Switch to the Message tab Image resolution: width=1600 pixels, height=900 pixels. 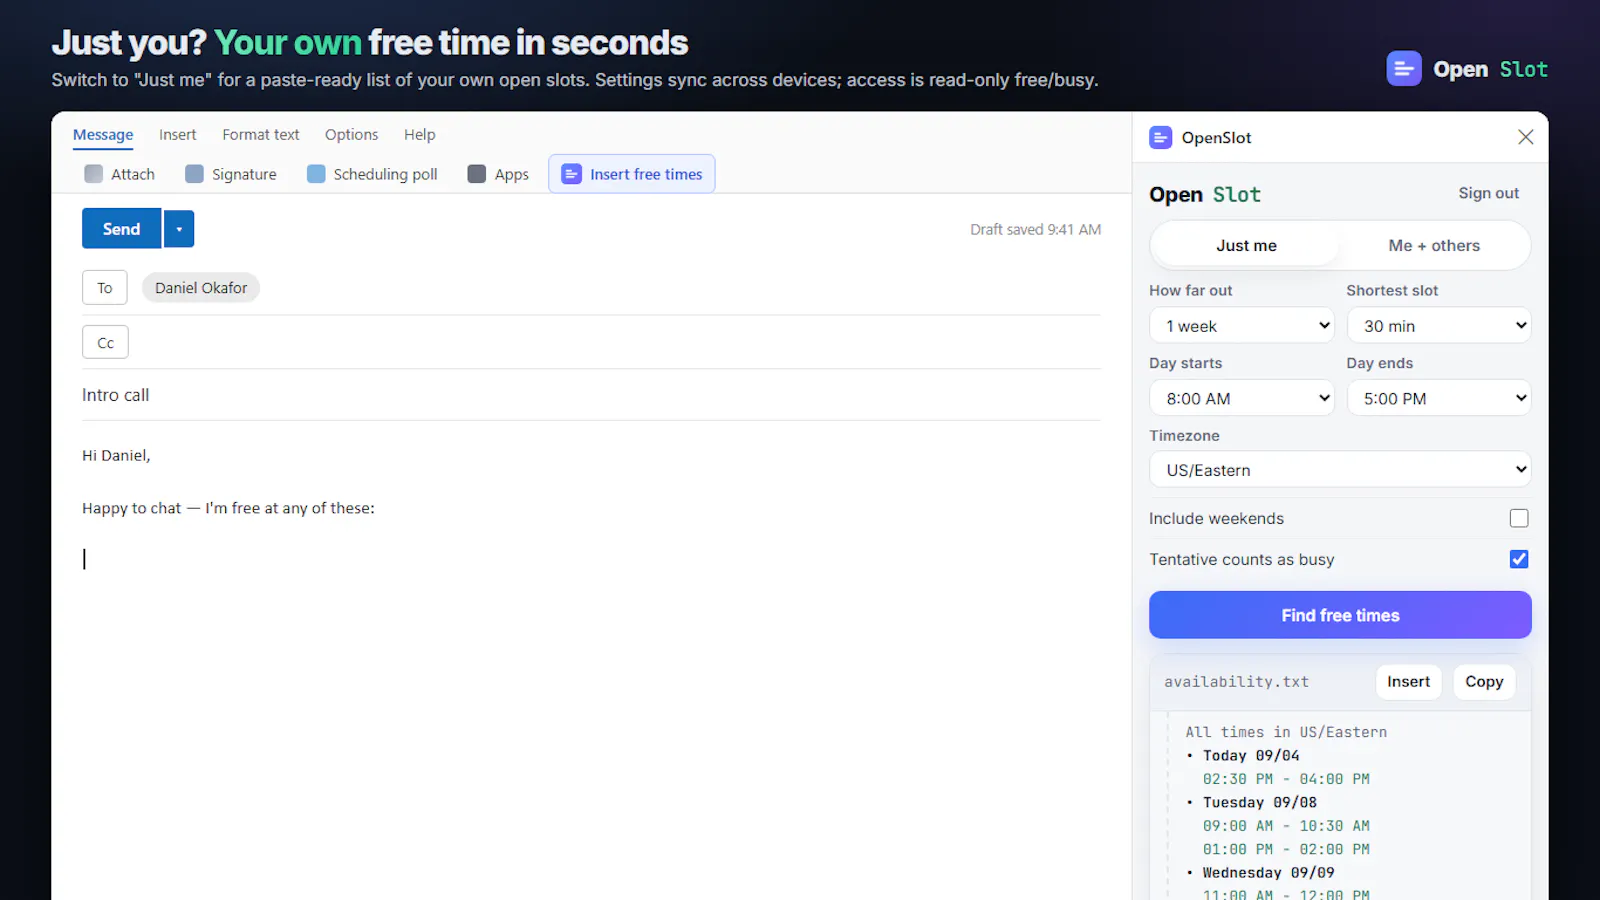pos(103,135)
